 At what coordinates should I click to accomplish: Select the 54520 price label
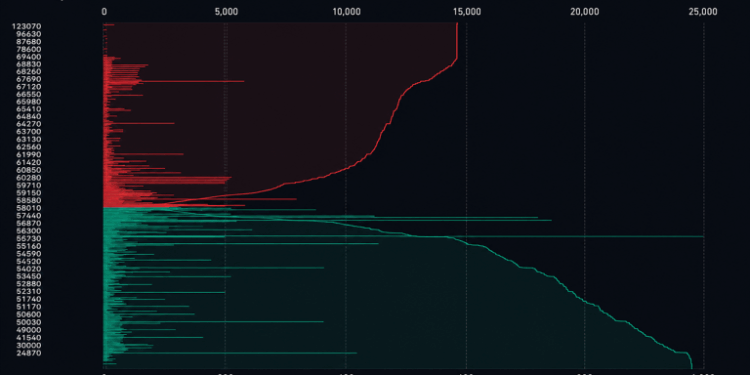[x=28, y=262]
